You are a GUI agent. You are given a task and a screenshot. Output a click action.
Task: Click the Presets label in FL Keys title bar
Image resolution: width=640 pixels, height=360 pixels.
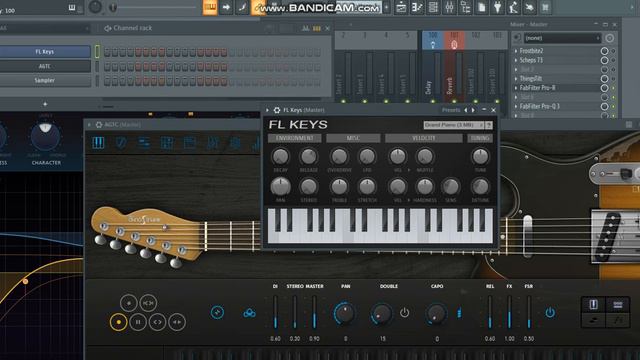point(451,110)
